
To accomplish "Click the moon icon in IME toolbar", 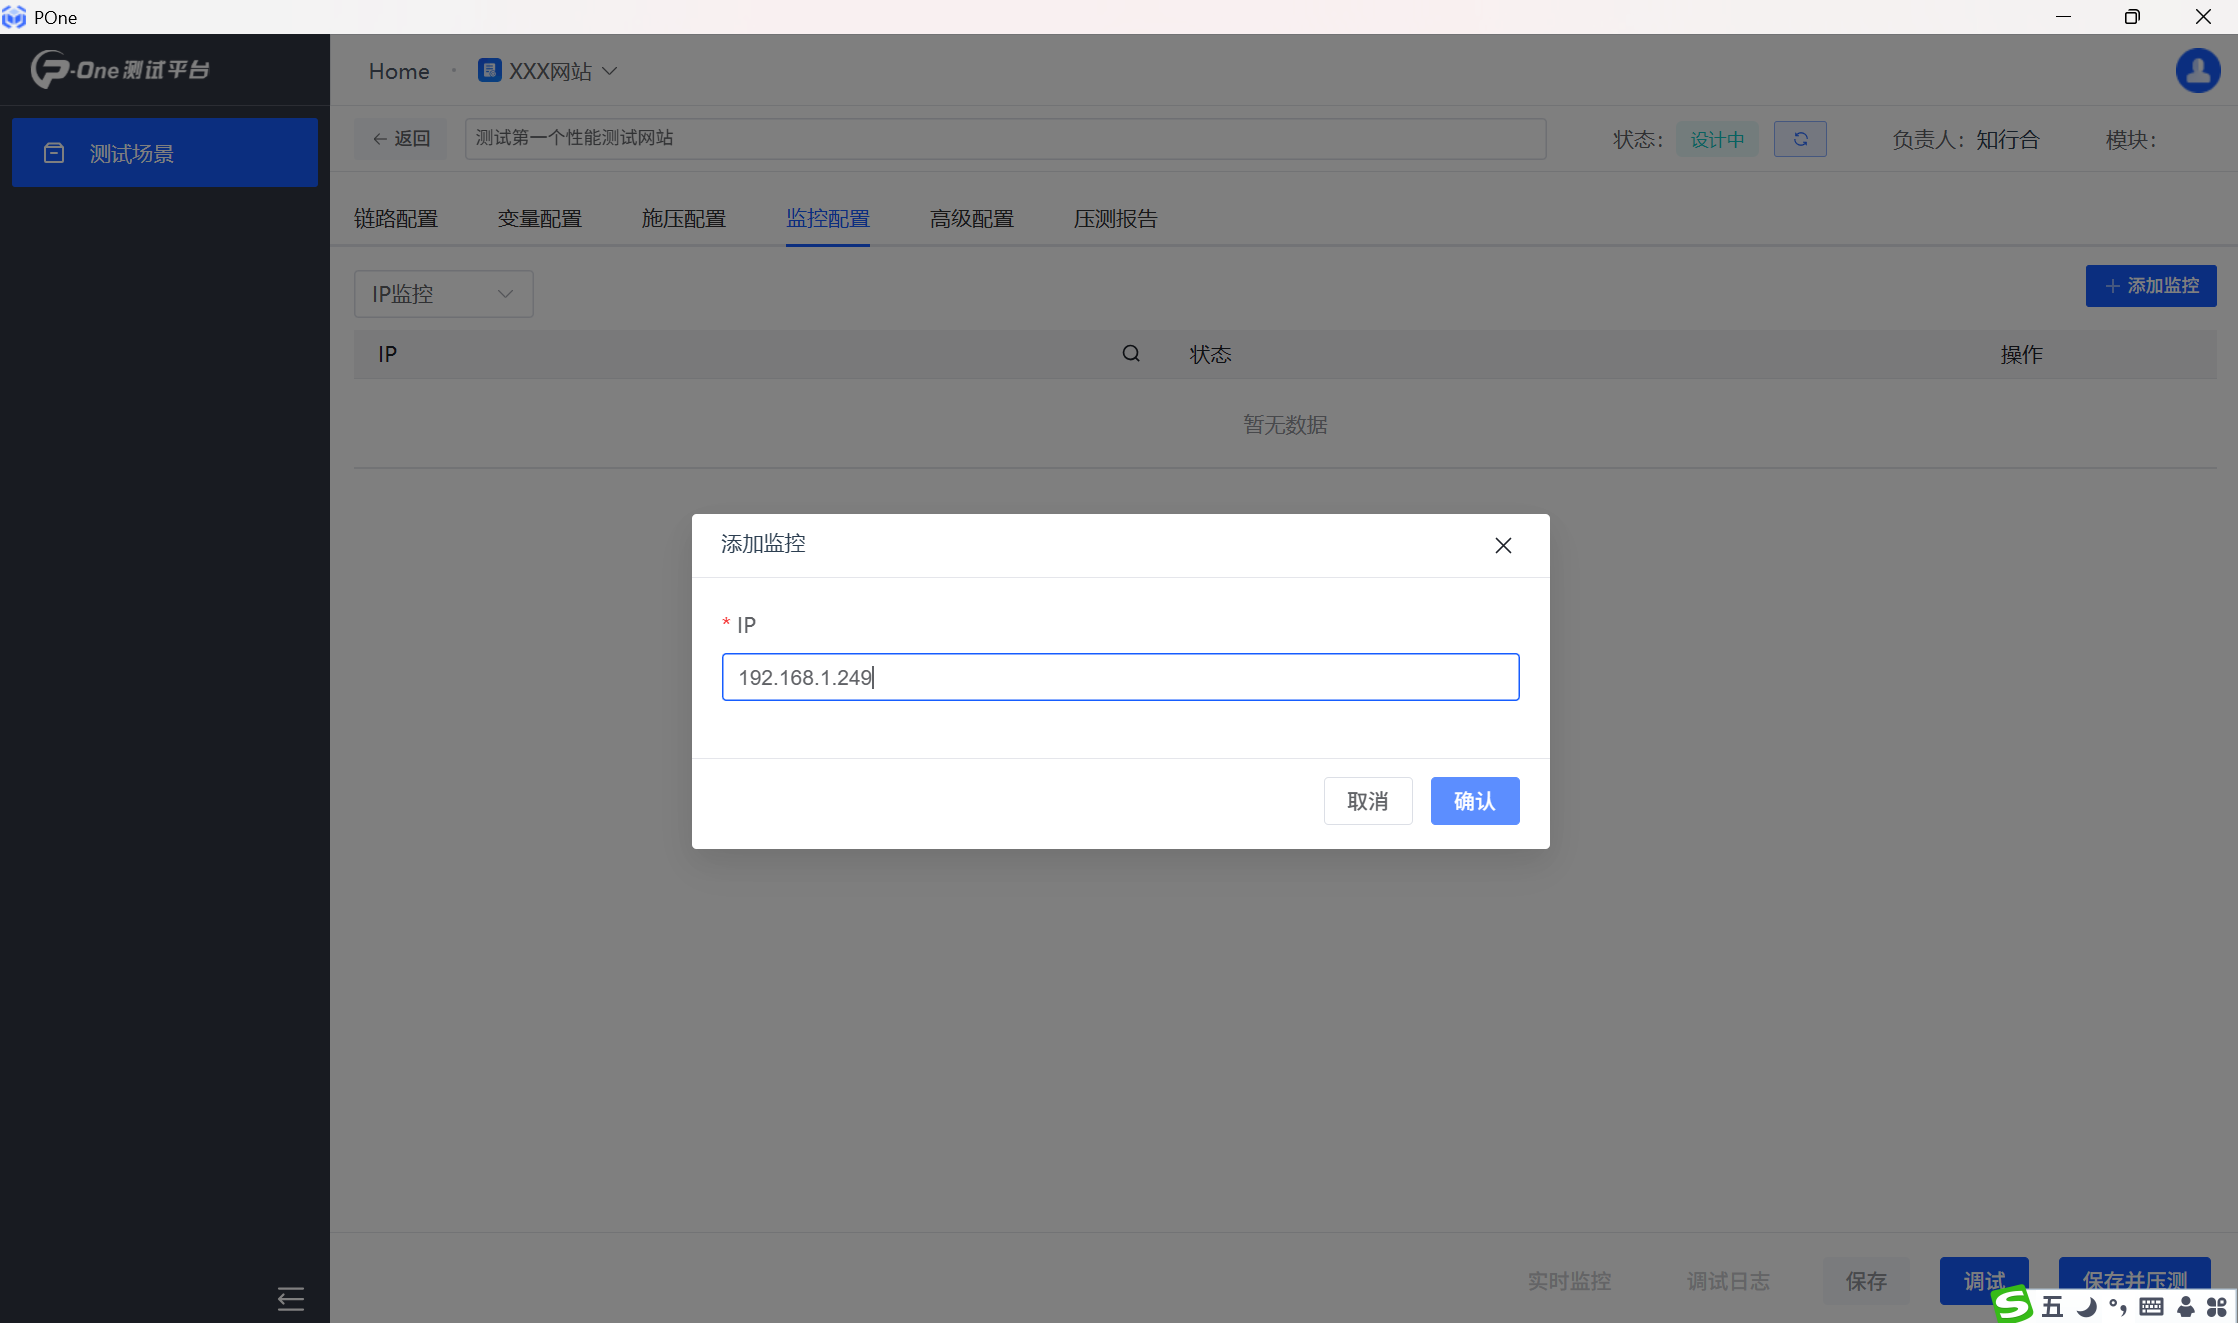I will [2086, 1306].
